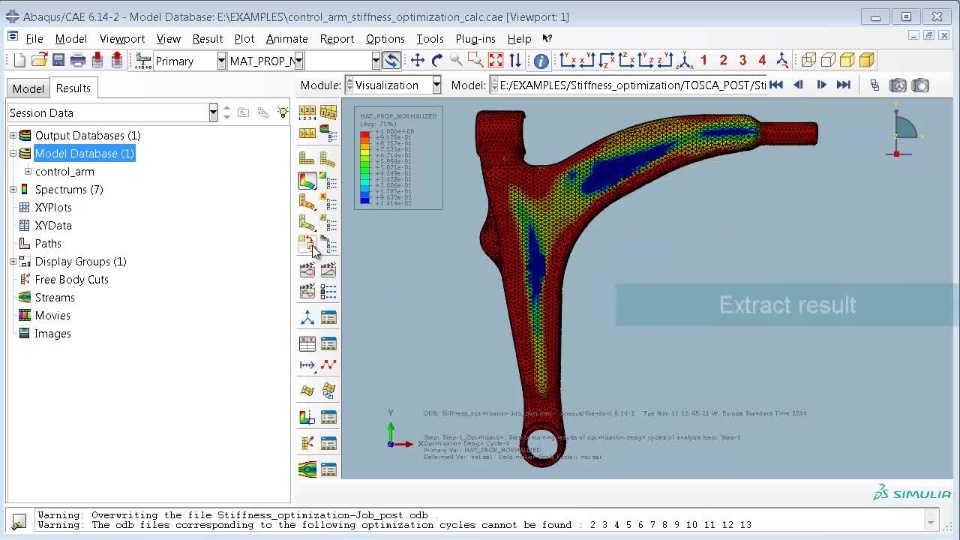Viewport: 960px width, 540px height.
Task: Select the Box Zoom tool
Action: point(476,60)
